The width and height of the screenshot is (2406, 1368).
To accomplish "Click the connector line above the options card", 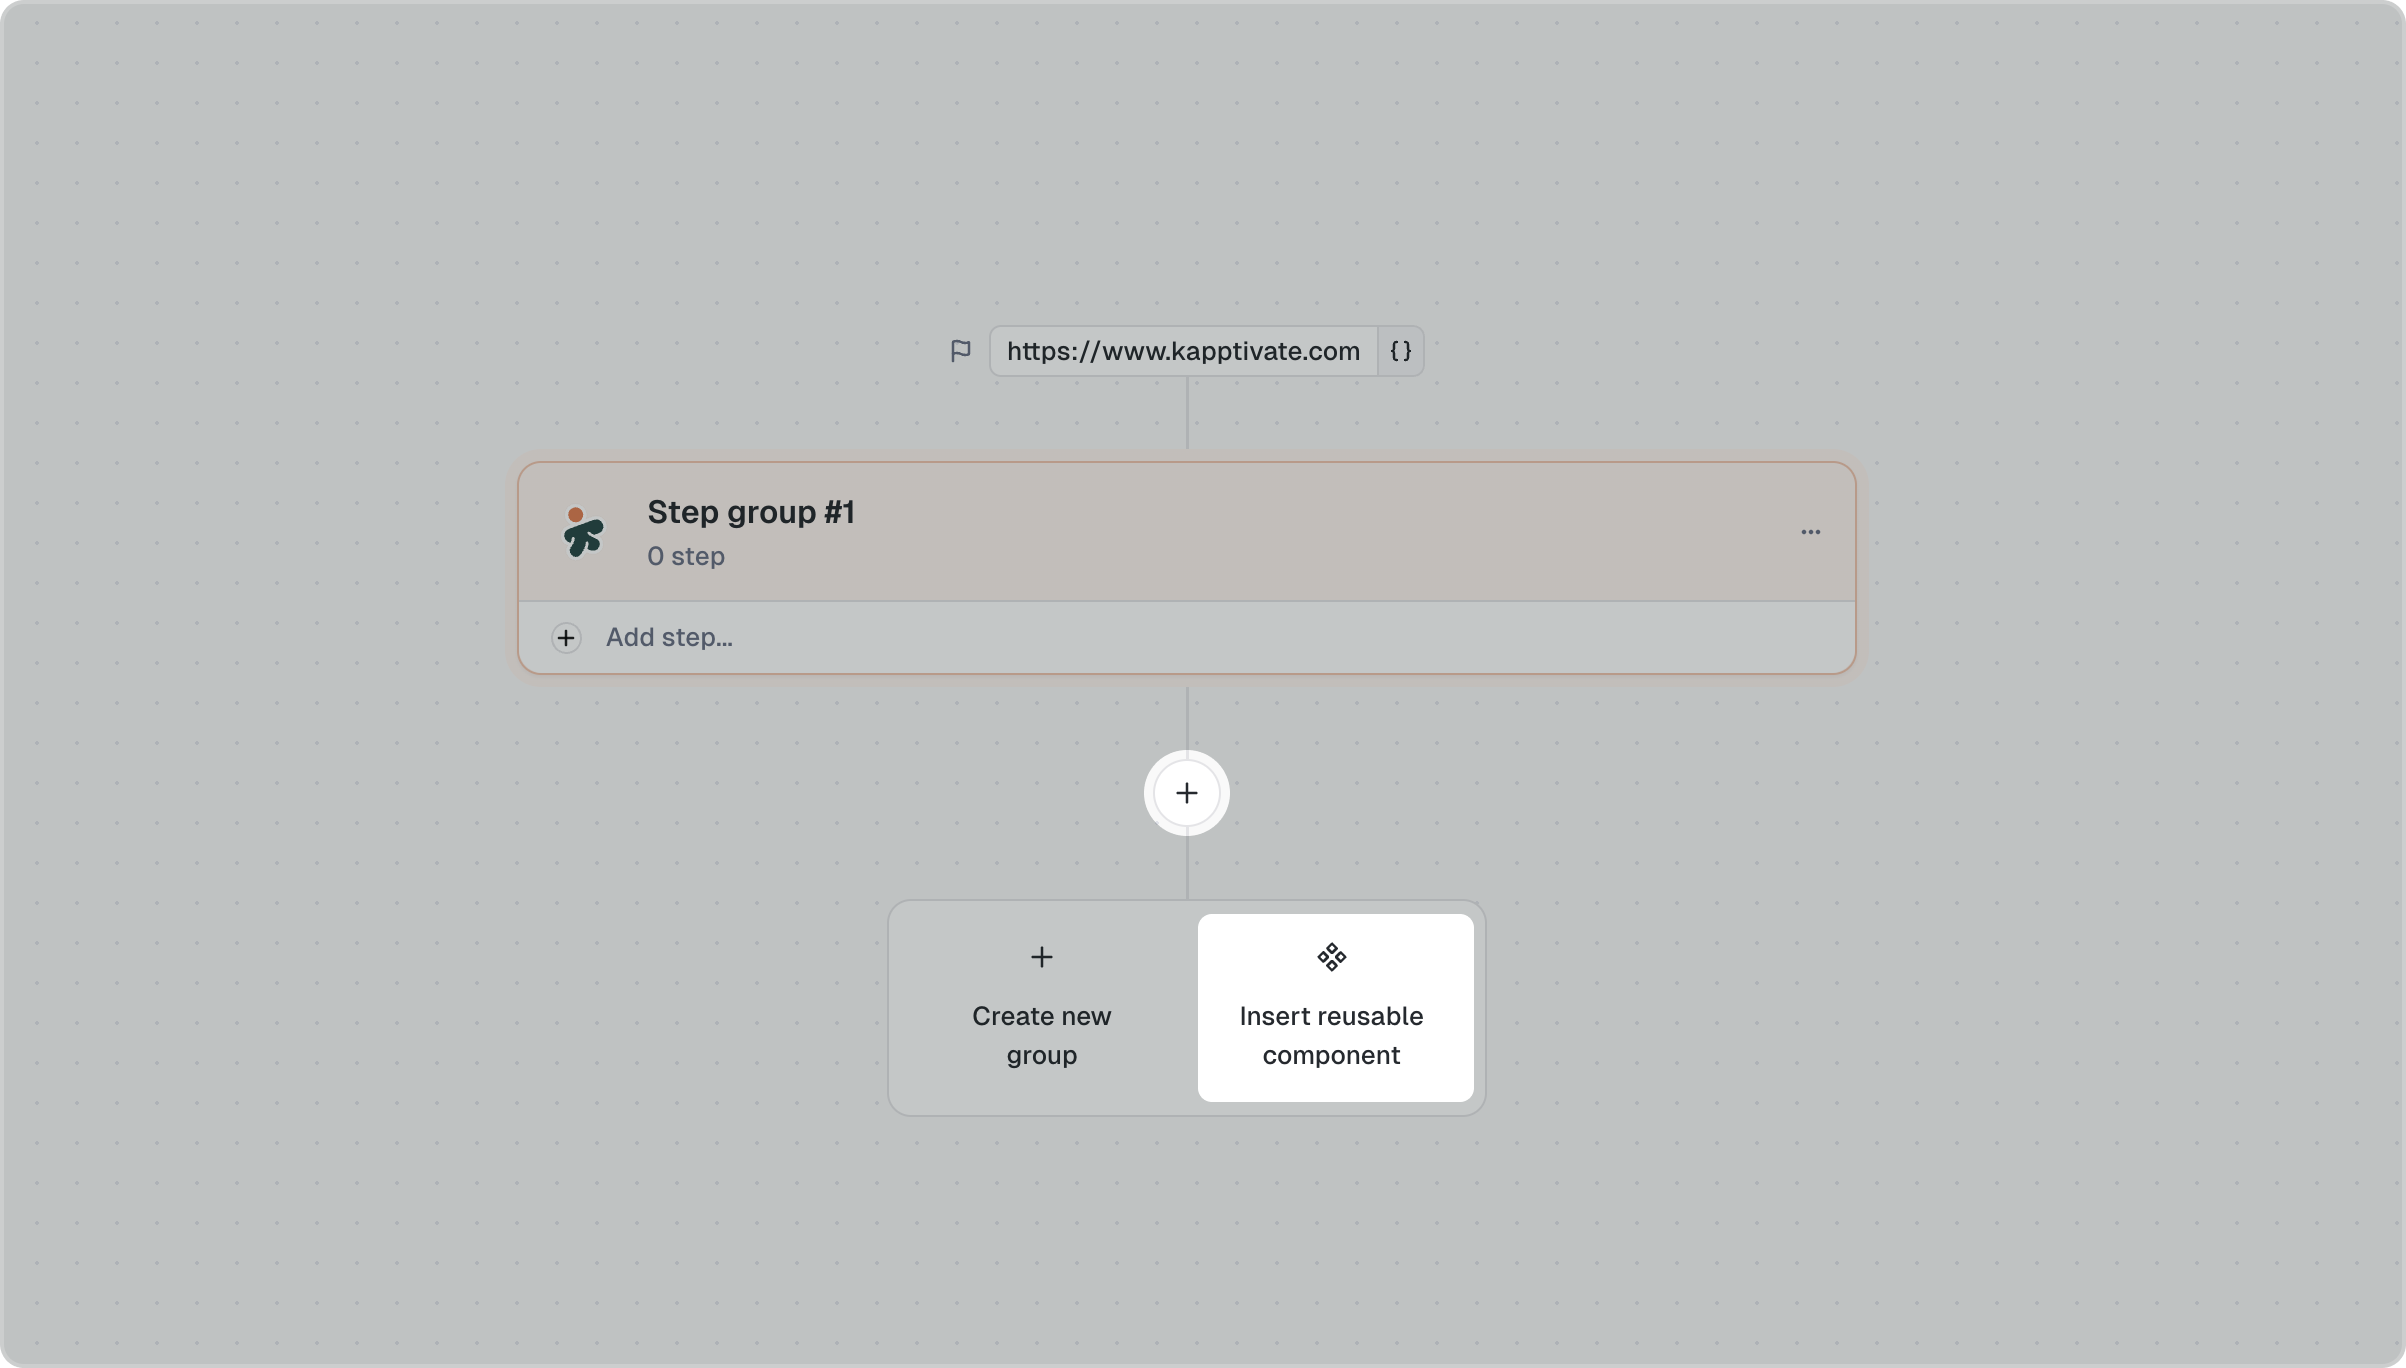I will (1187, 868).
